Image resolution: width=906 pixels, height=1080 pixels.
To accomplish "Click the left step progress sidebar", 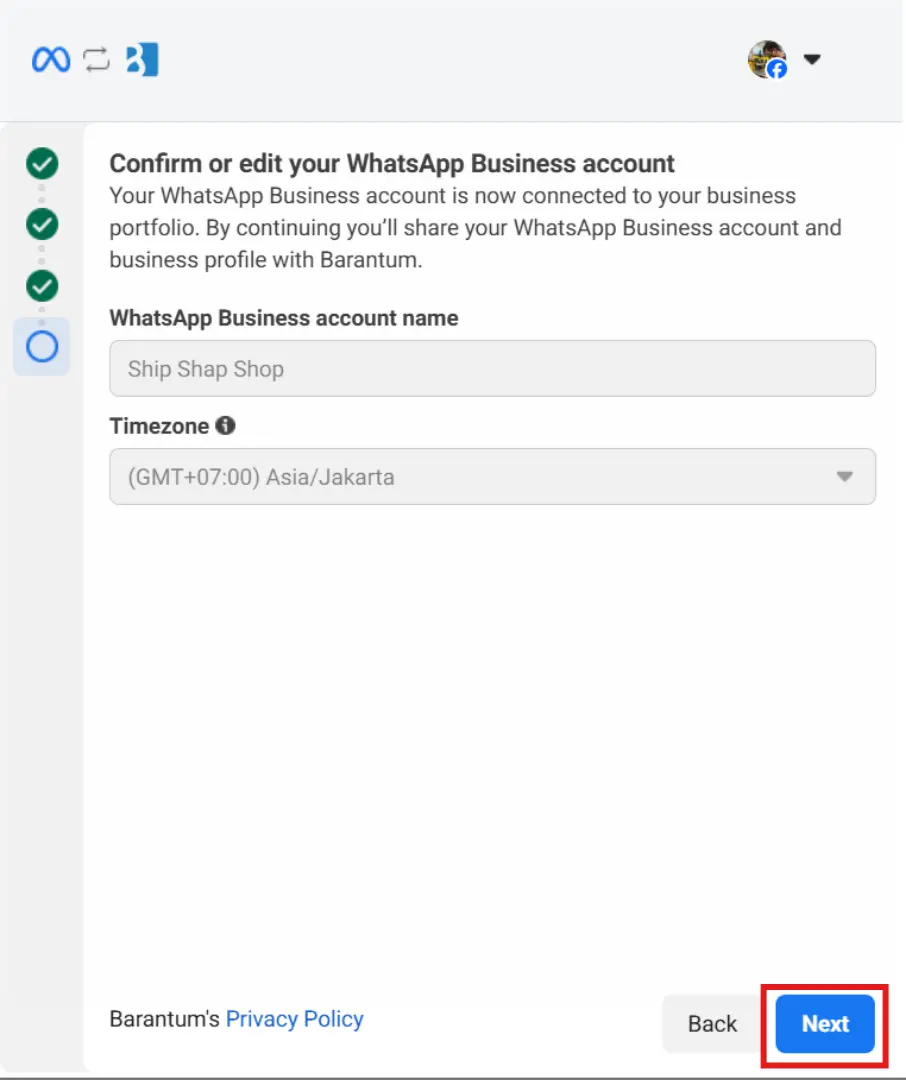I will [41, 600].
